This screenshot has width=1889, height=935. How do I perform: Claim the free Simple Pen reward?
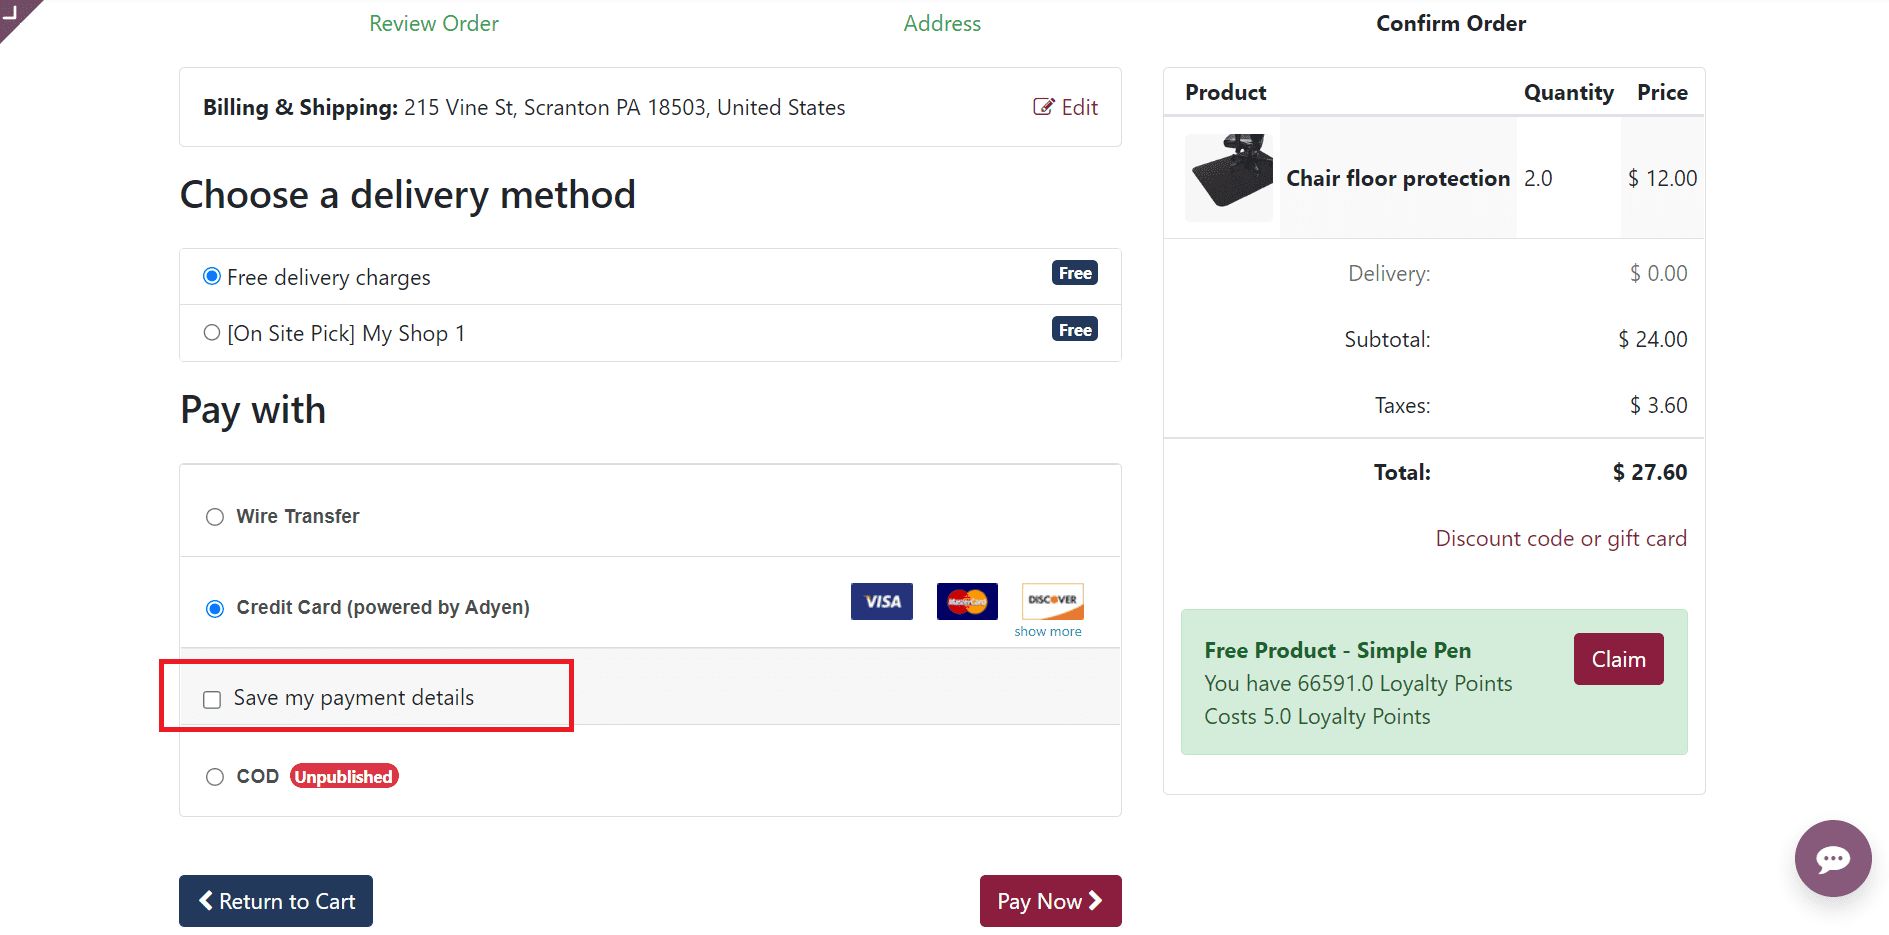click(x=1618, y=659)
